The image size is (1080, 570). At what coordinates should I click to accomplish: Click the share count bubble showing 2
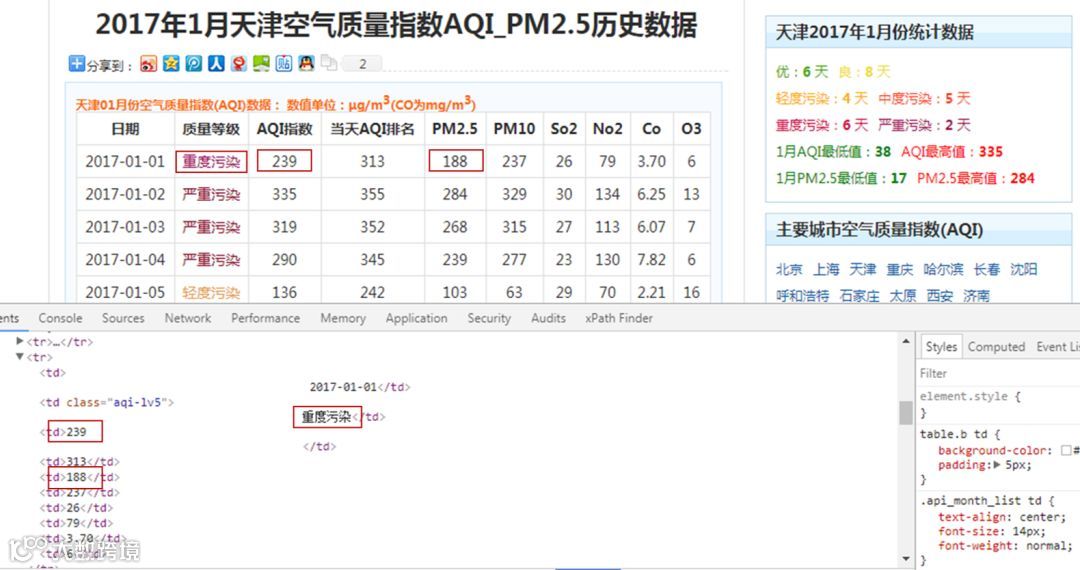click(x=362, y=64)
